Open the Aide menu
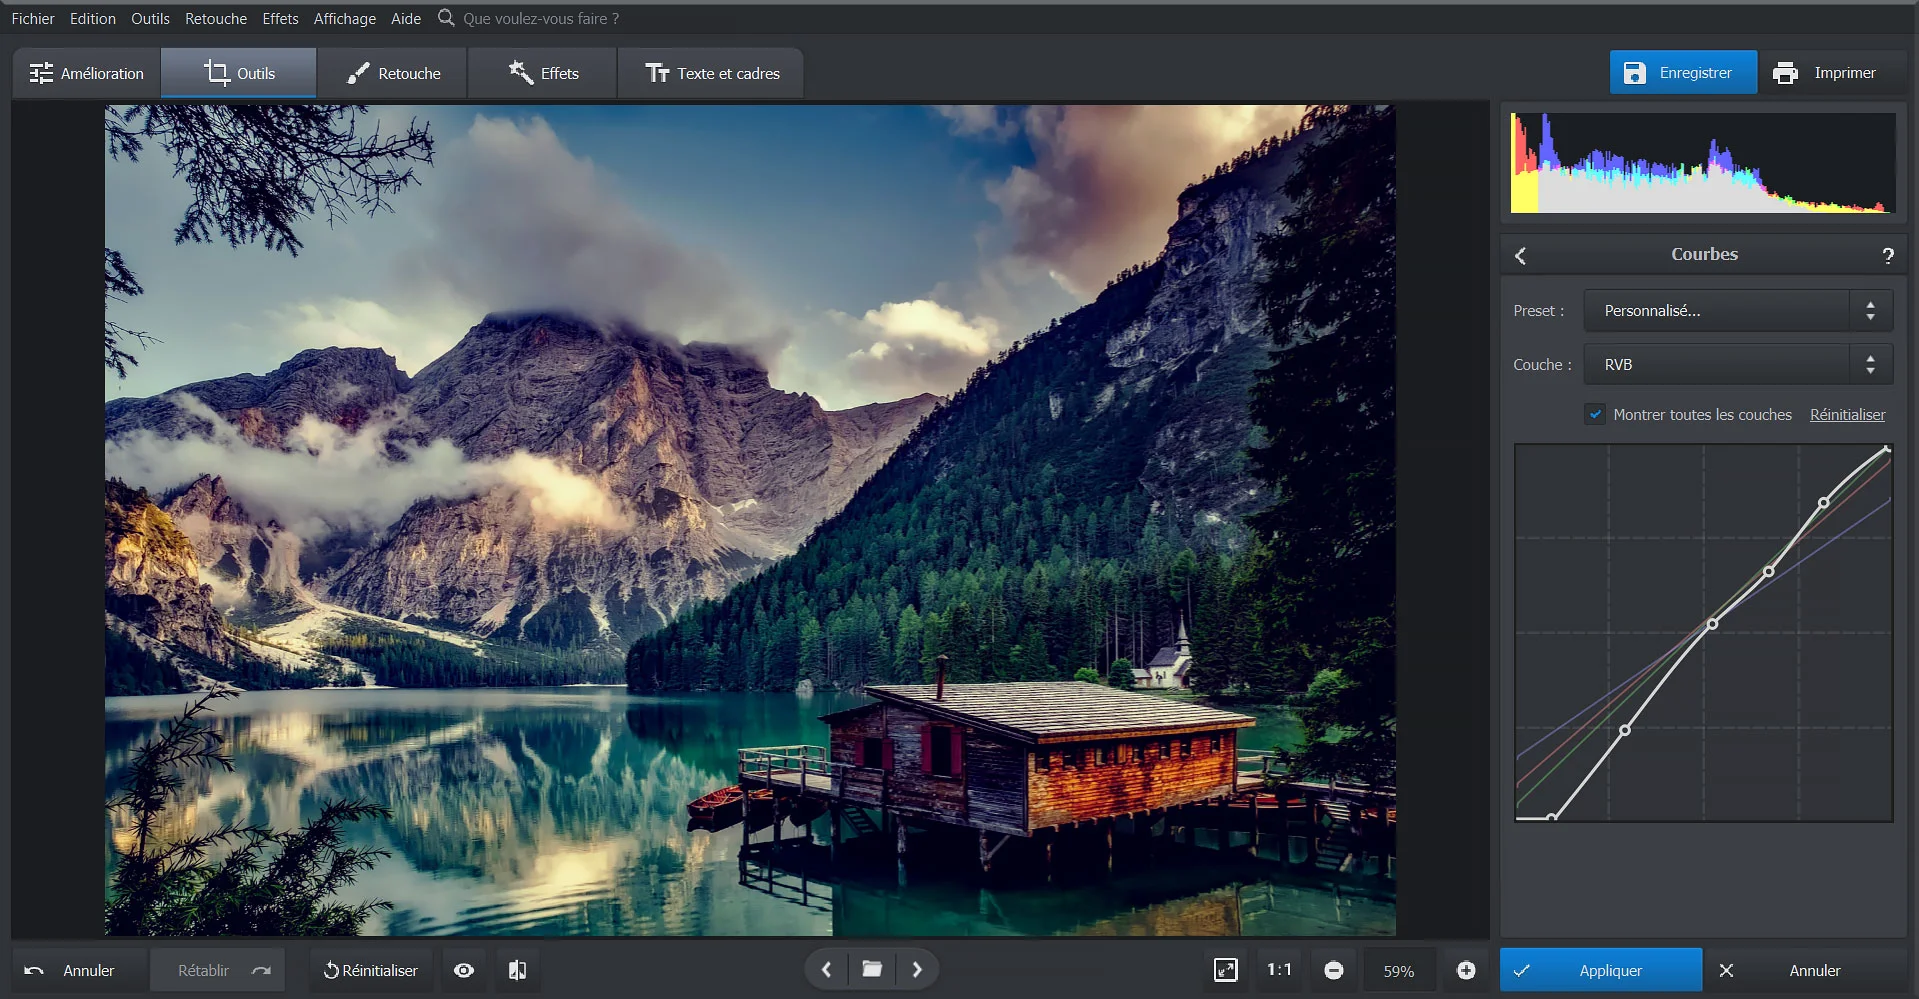 pos(406,18)
